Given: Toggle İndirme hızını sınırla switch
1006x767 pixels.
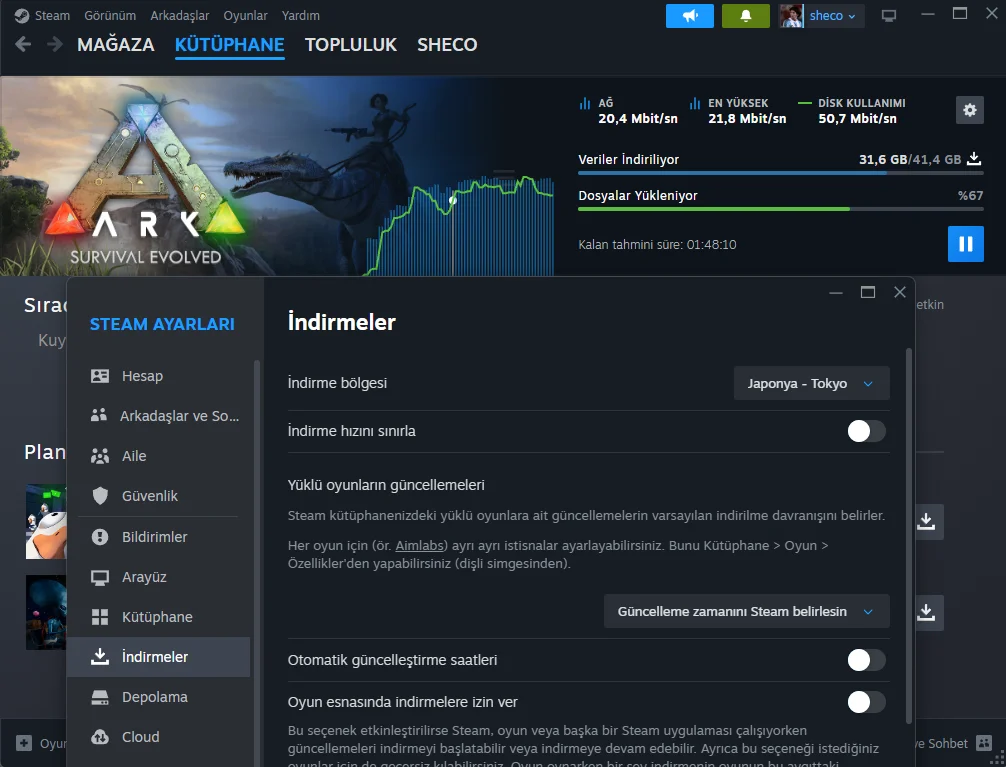Looking at the screenshot, I should click(x=866, y=431).
